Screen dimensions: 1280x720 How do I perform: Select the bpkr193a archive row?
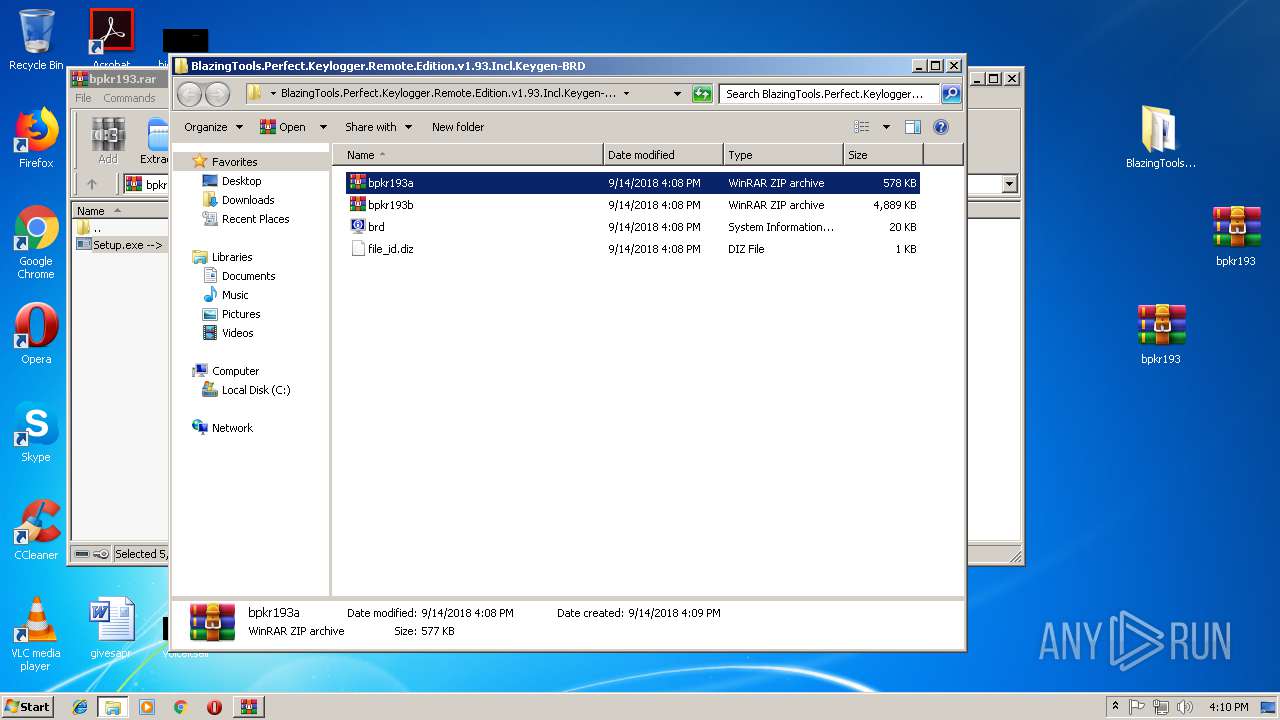pos(632,183)
